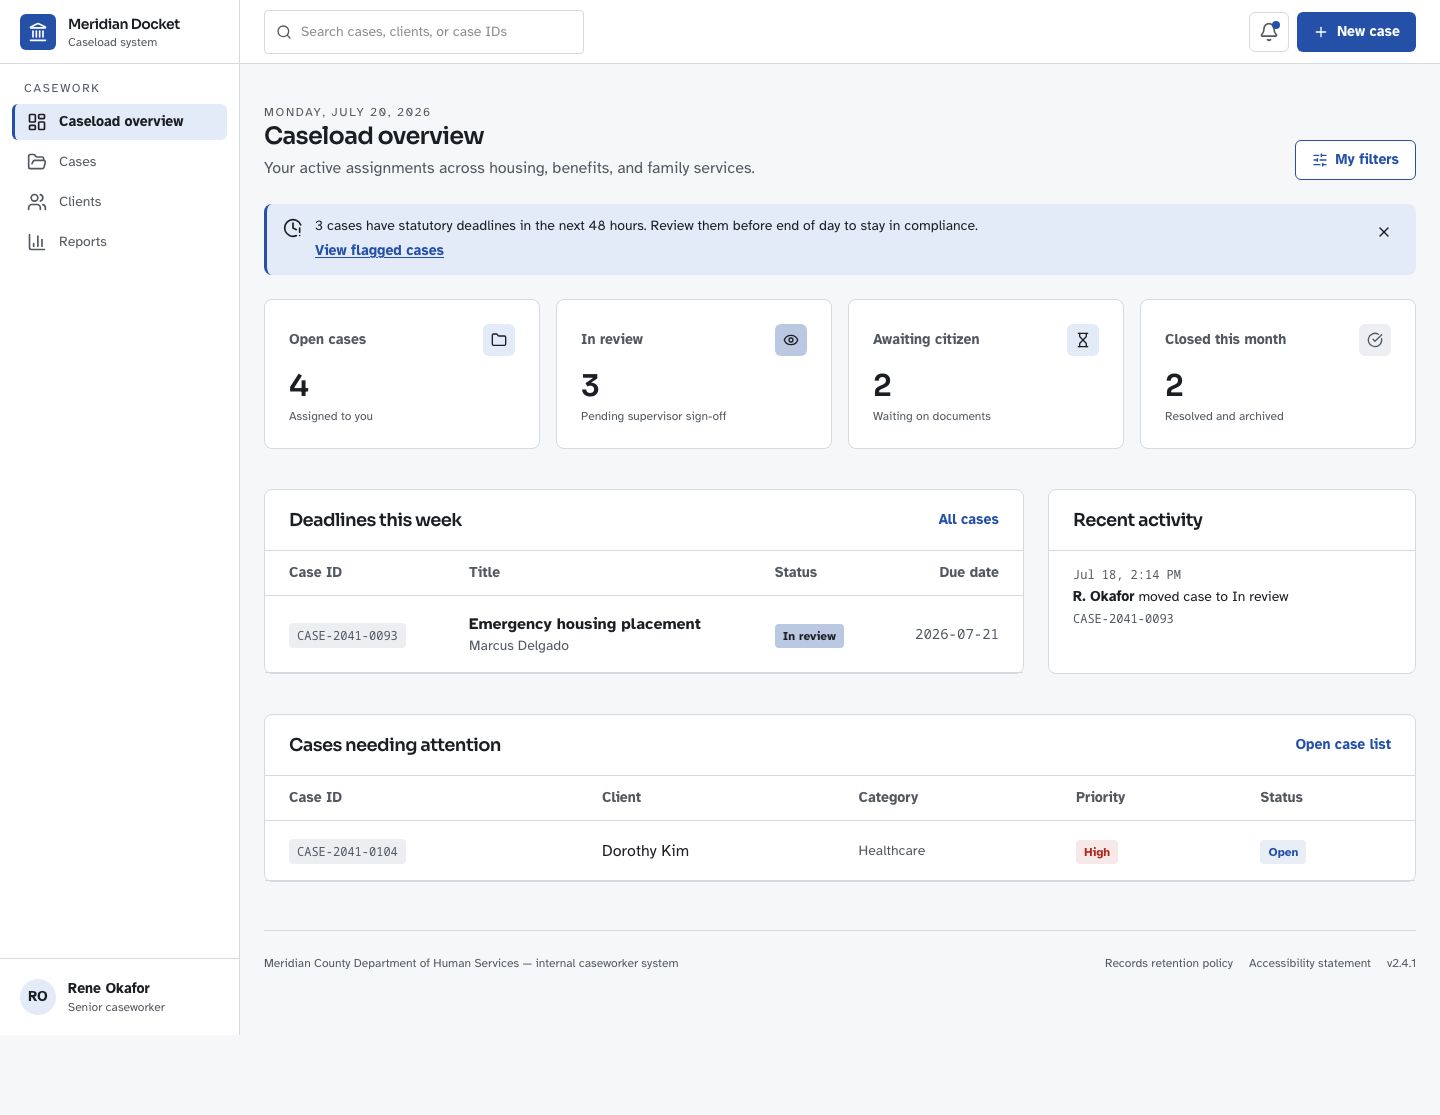Select case ID CASE-2041-0104
Image resolution: width=1440 pixels, height=1115 pixels.
347,852
